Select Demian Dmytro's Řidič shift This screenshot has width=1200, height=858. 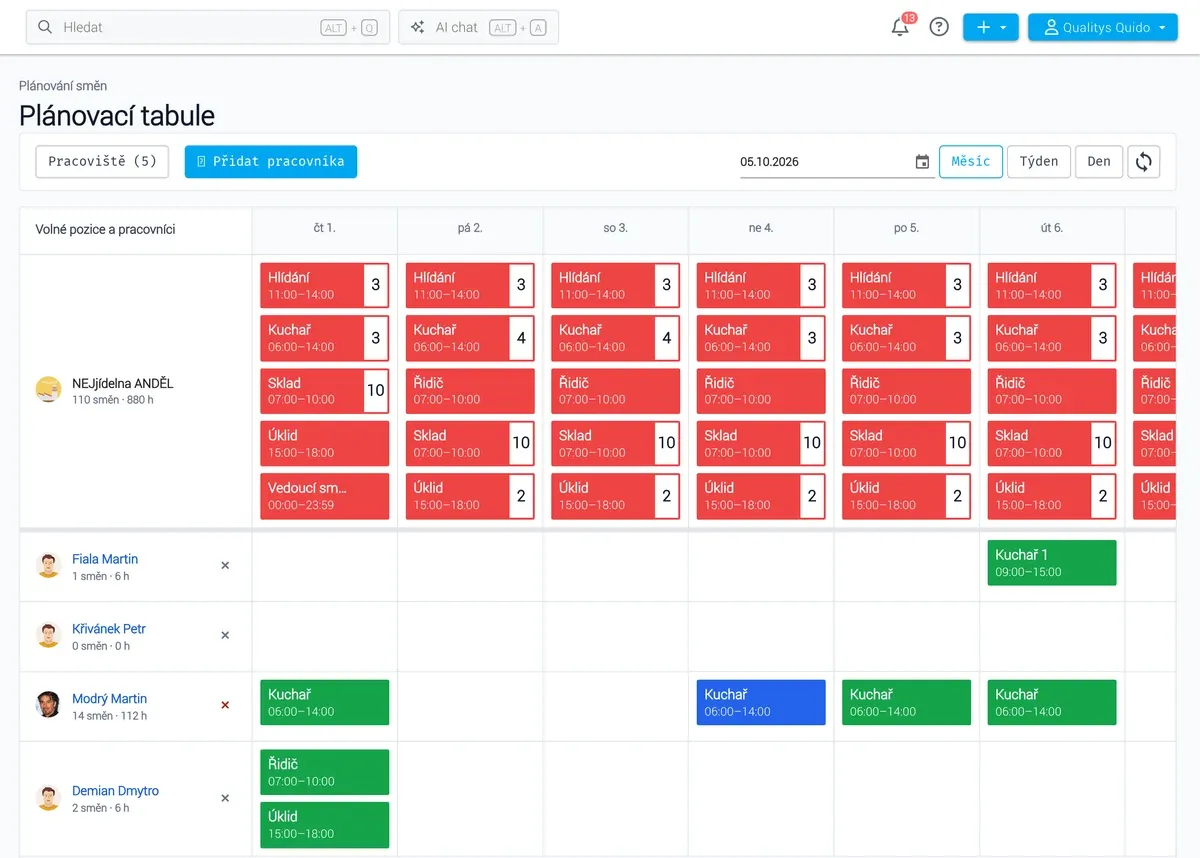point(325,772)
